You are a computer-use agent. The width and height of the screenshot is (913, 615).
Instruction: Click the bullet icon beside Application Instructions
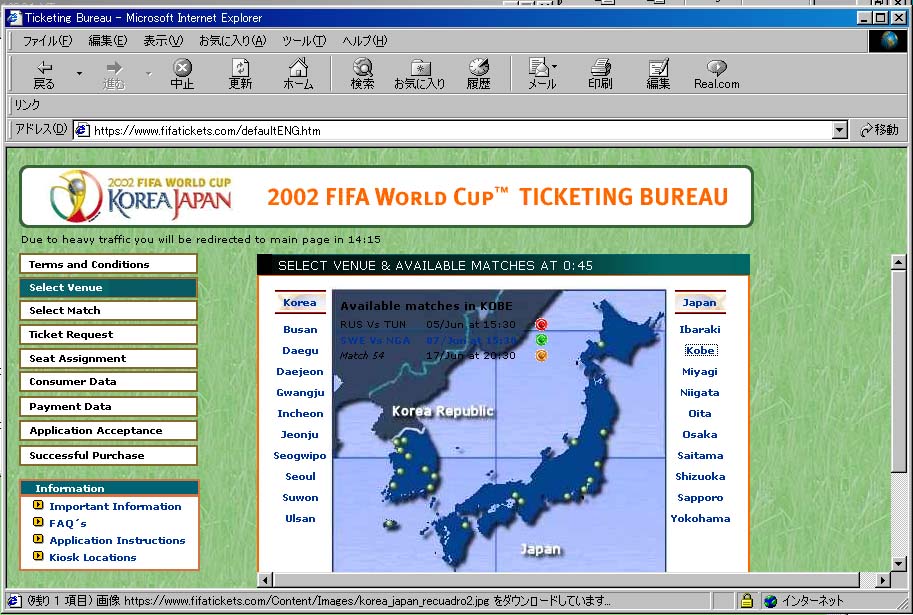pos(38,539)
